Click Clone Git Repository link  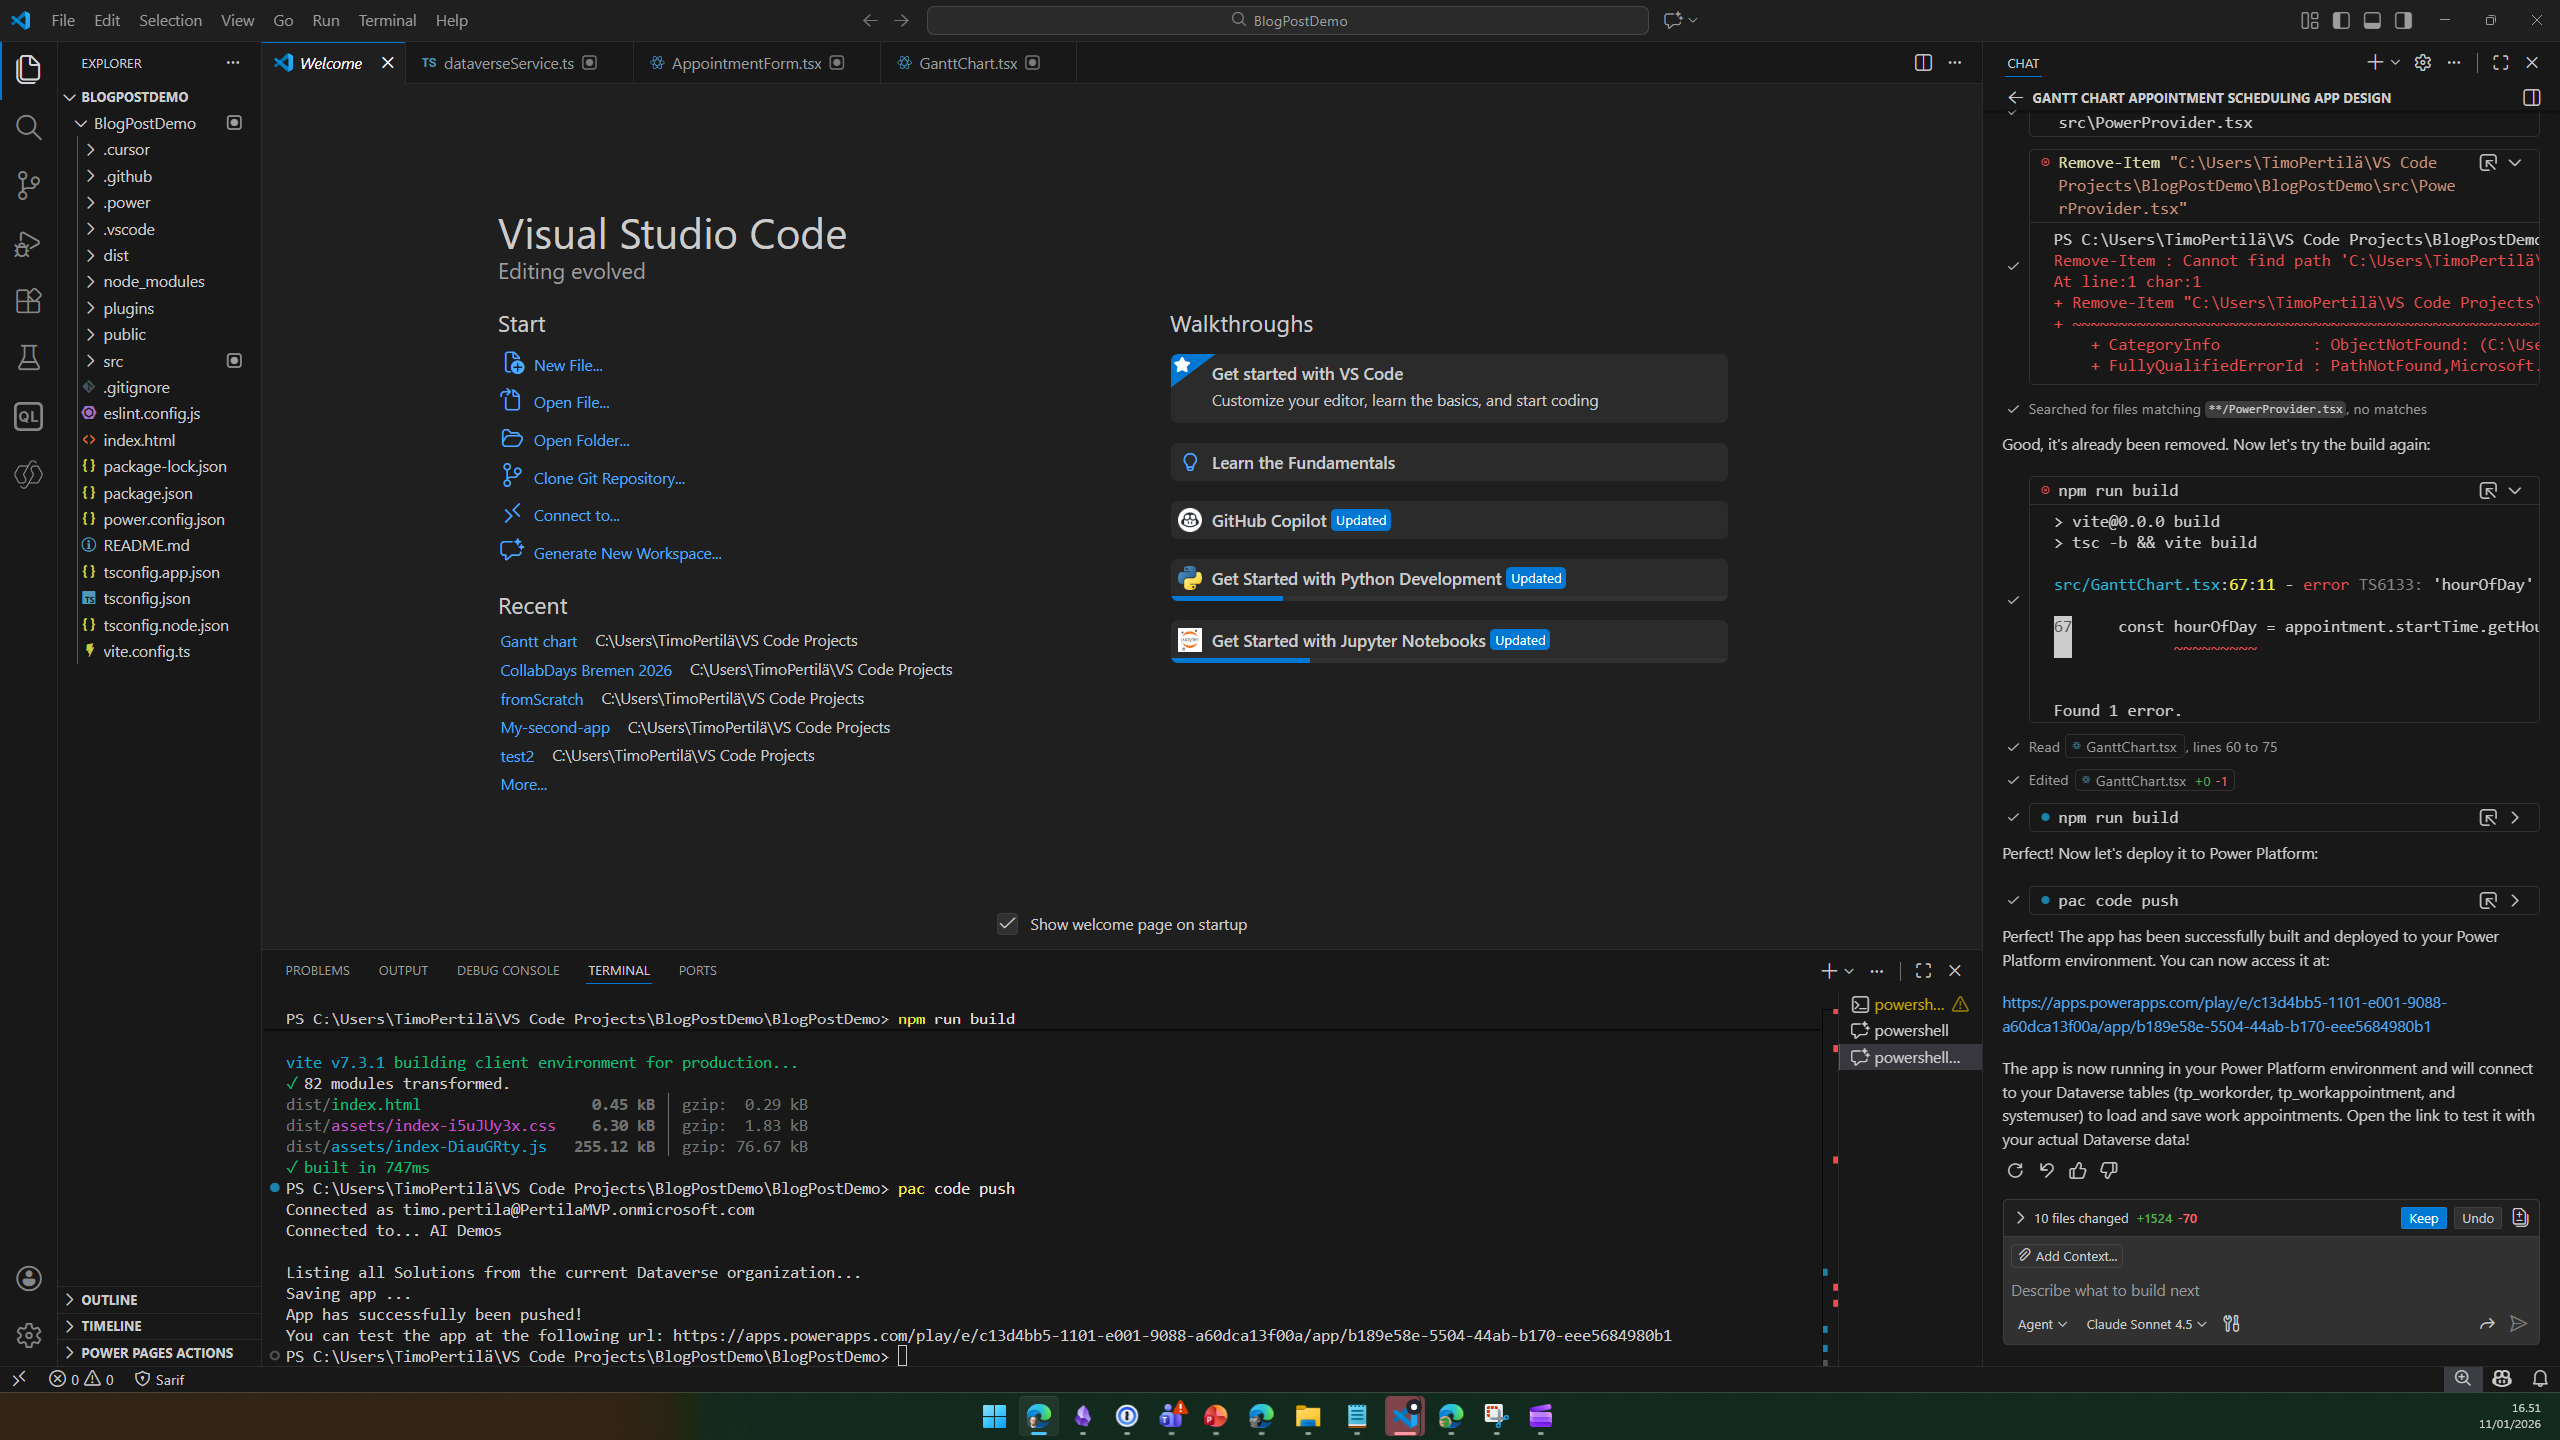click(608, 478)
